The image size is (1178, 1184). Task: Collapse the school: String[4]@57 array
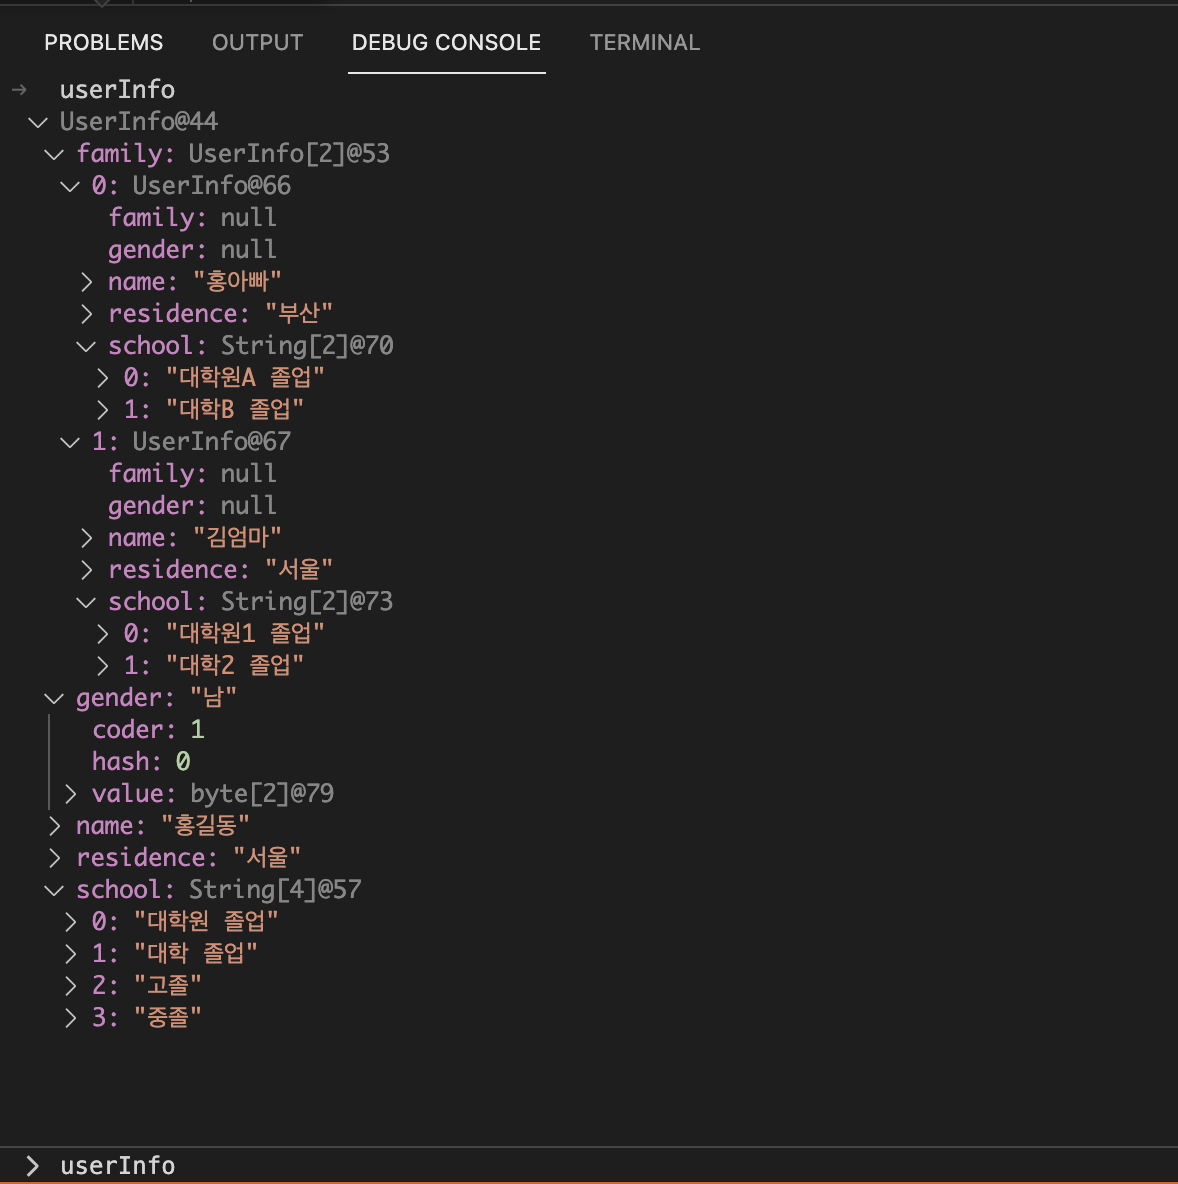coord(54,889)
